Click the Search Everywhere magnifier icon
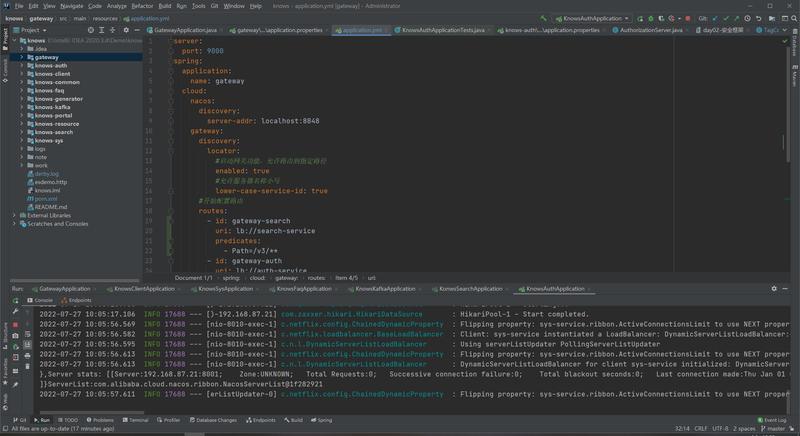Viewport: 800px width, 436px height. pos(793,19)
